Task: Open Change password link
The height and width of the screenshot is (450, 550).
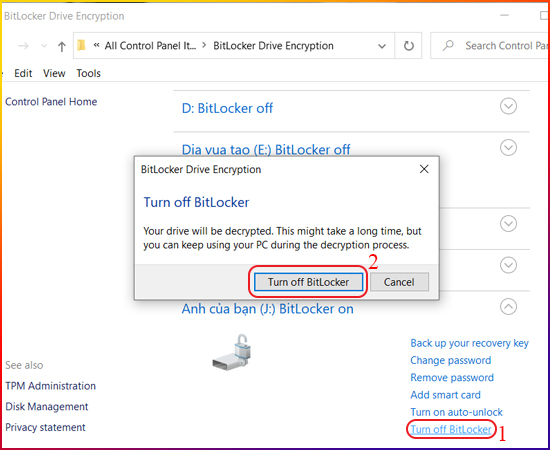Action: pos(451,361)
